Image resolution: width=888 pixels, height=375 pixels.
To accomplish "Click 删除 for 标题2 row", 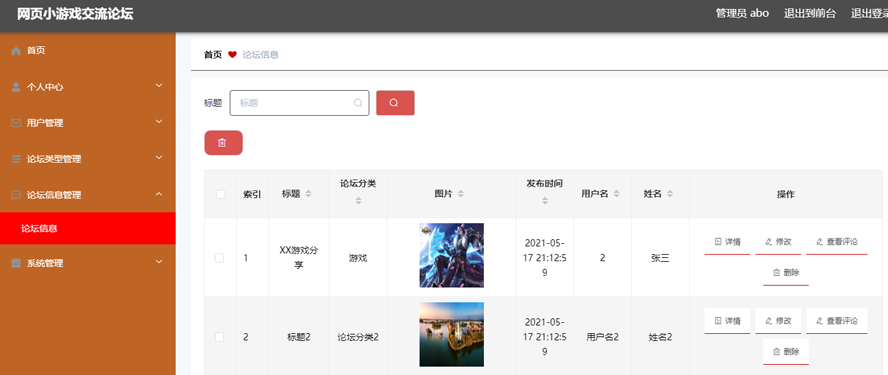I will [x=786, y=352].
